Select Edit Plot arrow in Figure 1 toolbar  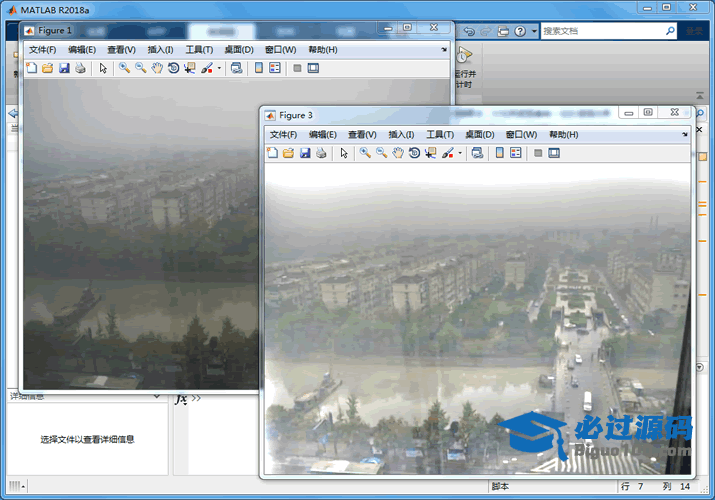[x=103, y=68]
